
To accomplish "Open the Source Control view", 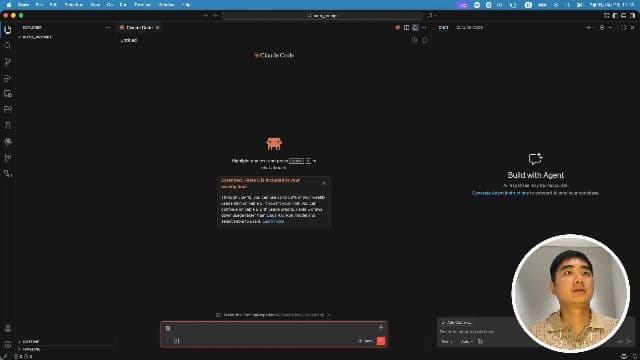I will click(7, 62).
